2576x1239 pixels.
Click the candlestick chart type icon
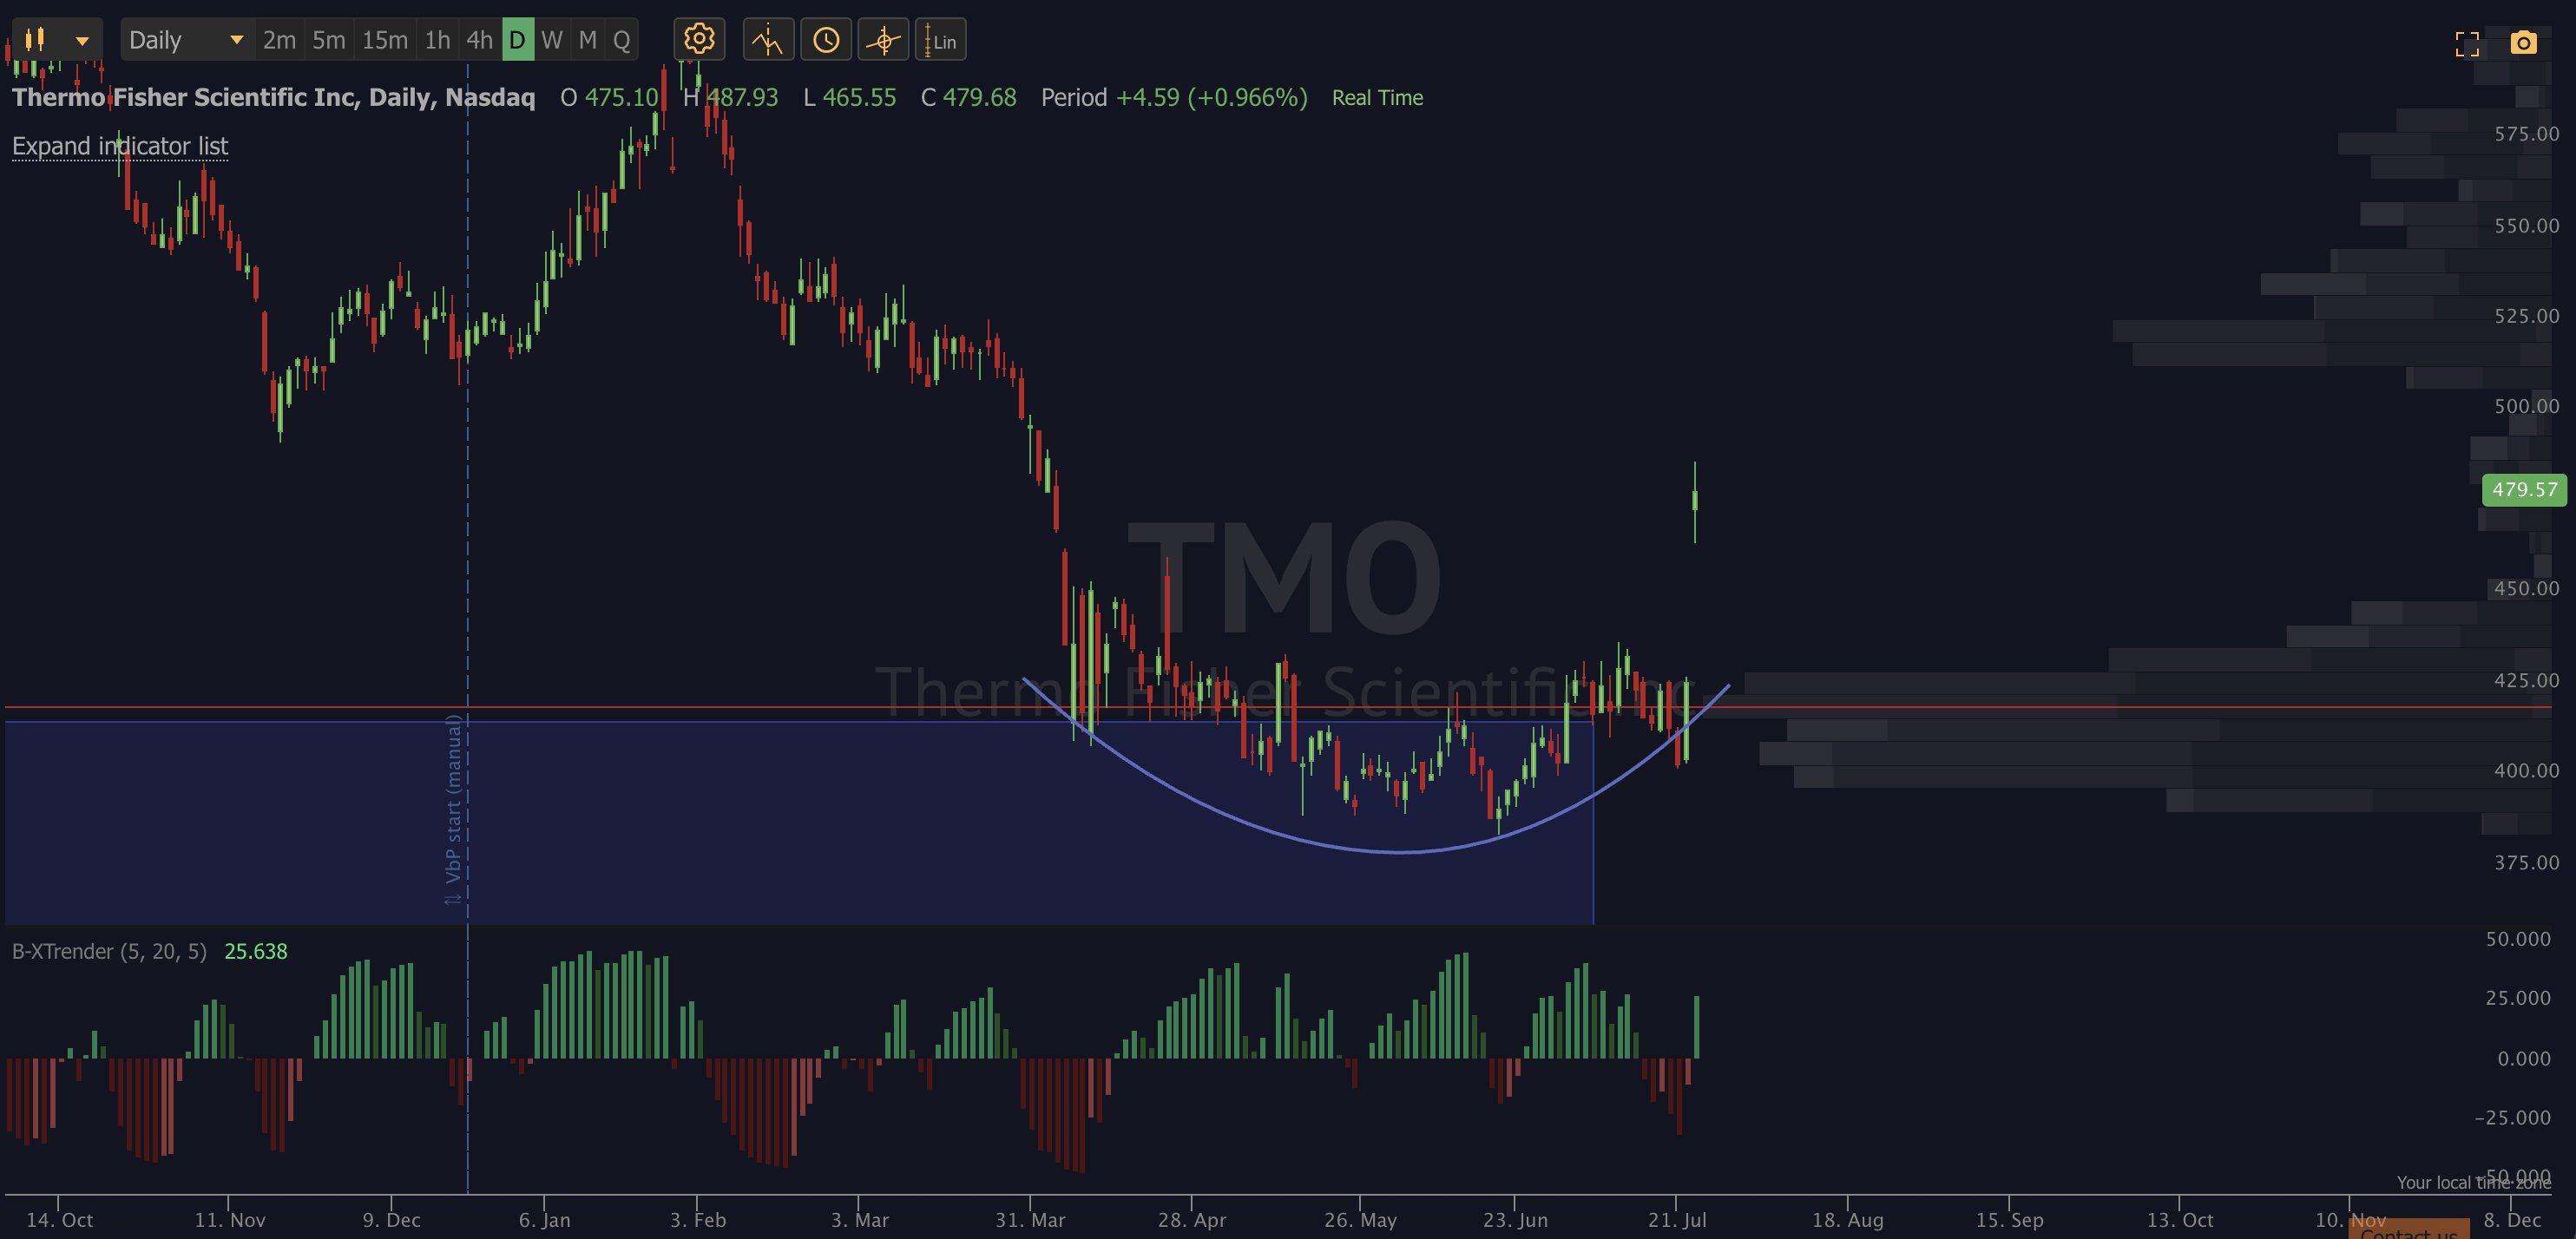pyautogui.click(x=35, y=40)
